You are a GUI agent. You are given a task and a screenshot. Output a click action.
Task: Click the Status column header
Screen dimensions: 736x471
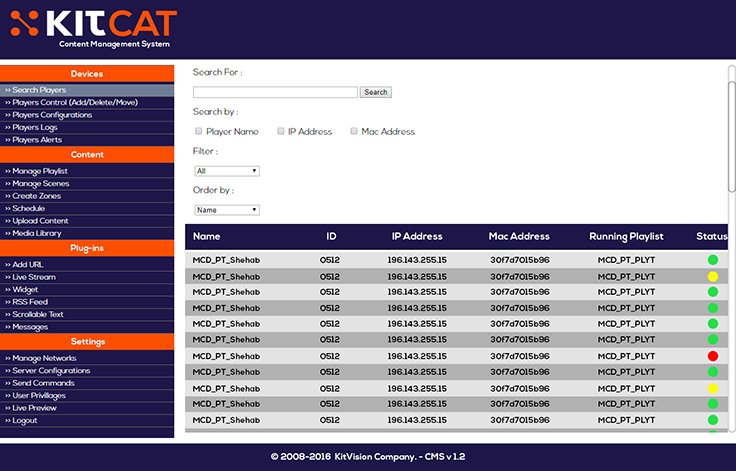[x=712, y=237]
